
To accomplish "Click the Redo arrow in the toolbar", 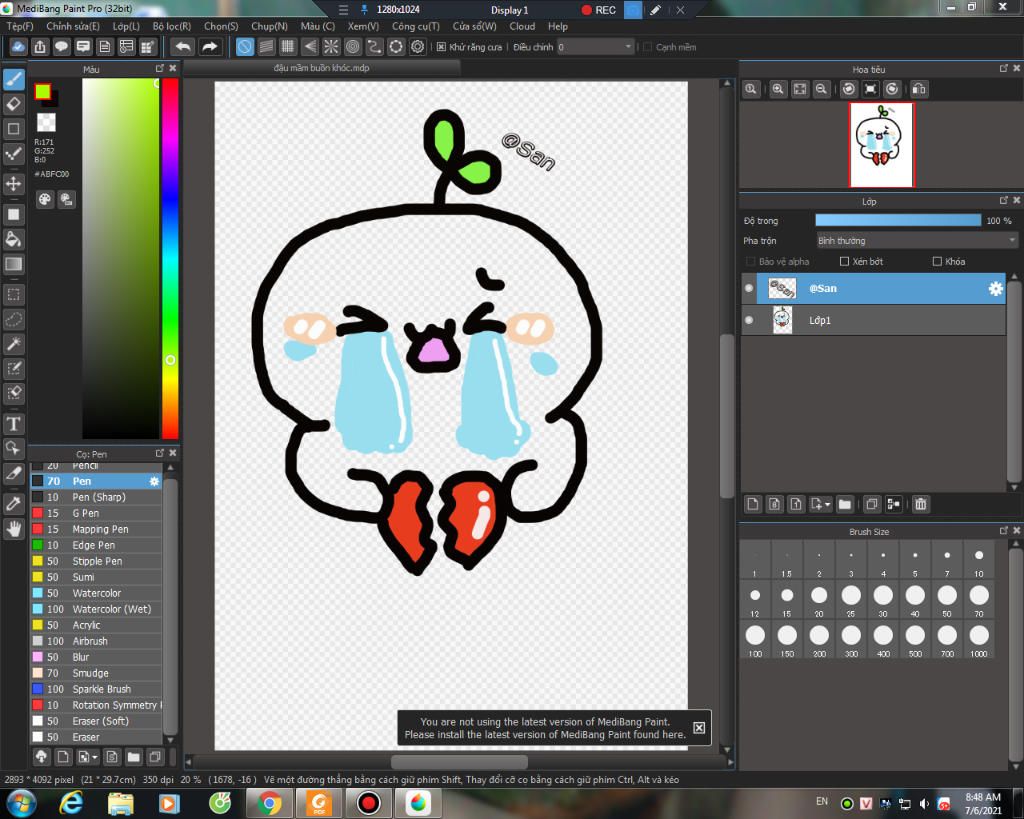I will point(209,46).
